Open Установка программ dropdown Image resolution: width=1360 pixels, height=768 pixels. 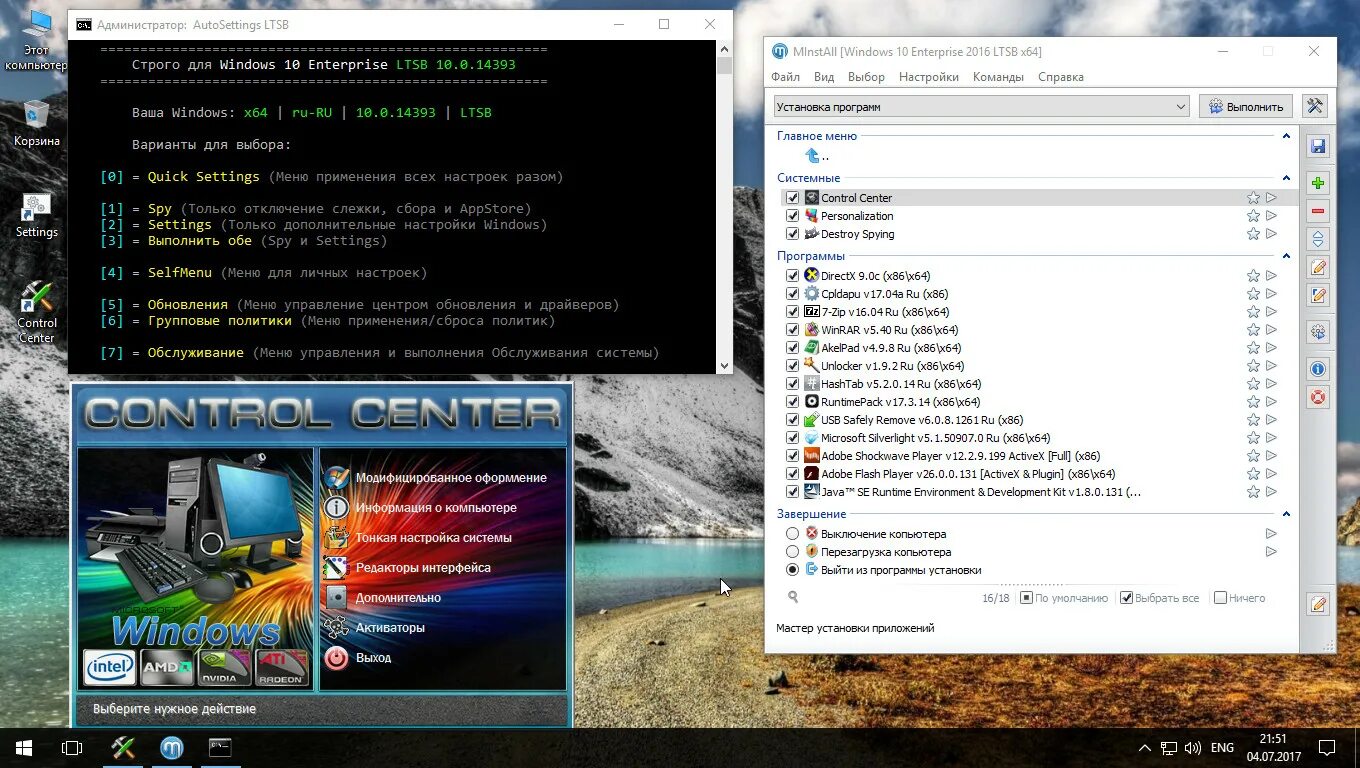[981, 107]
